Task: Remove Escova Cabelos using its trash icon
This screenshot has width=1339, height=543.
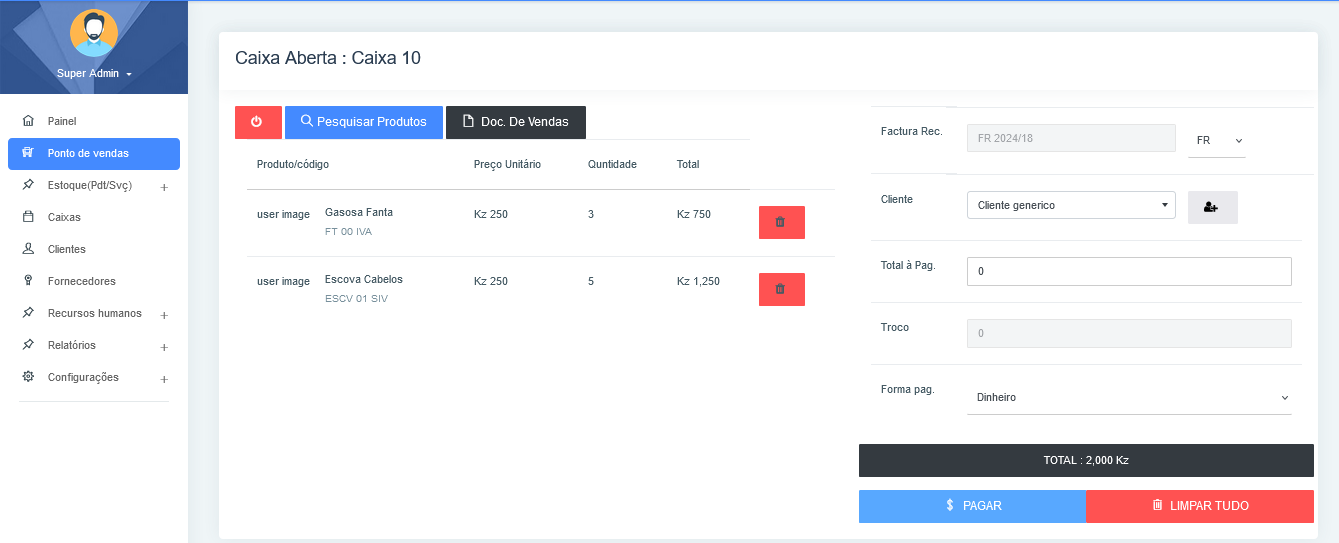Action: point(781,289)
